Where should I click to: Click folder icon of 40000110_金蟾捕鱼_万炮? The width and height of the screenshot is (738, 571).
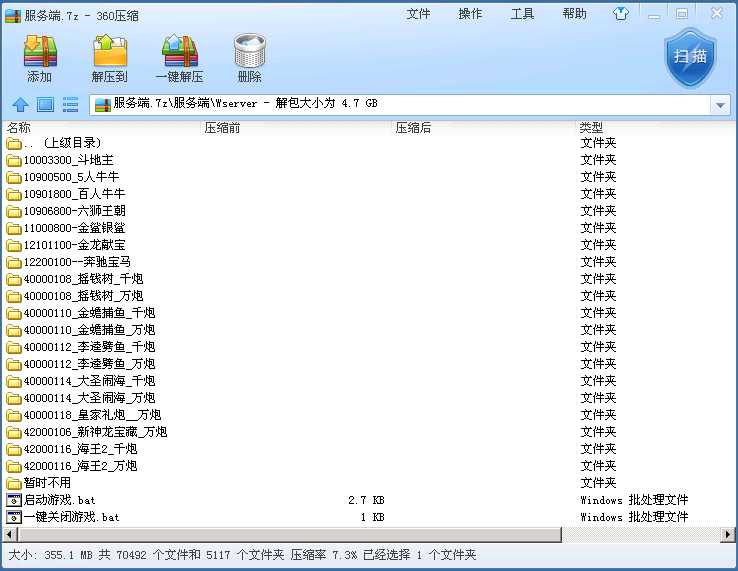[14, 330]
